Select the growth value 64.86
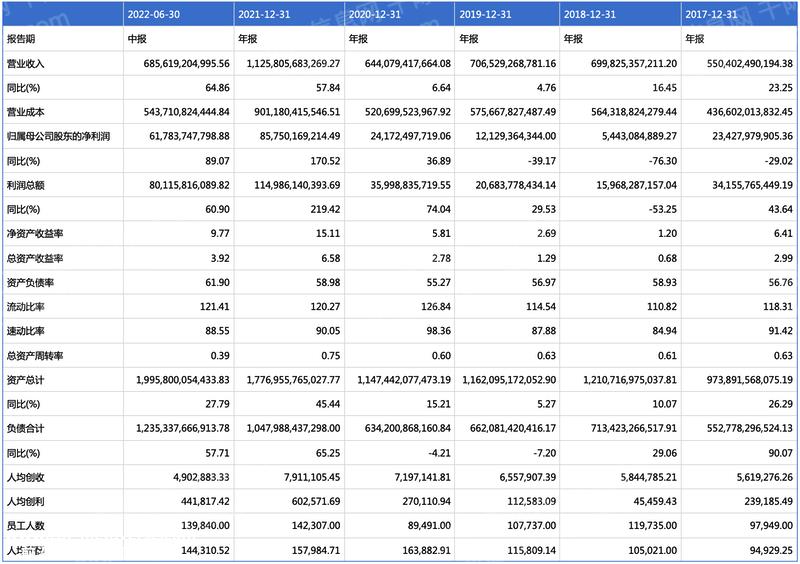The width and height of the screenshot is (800, 564). pyautogui.click(x=217, y=88)
